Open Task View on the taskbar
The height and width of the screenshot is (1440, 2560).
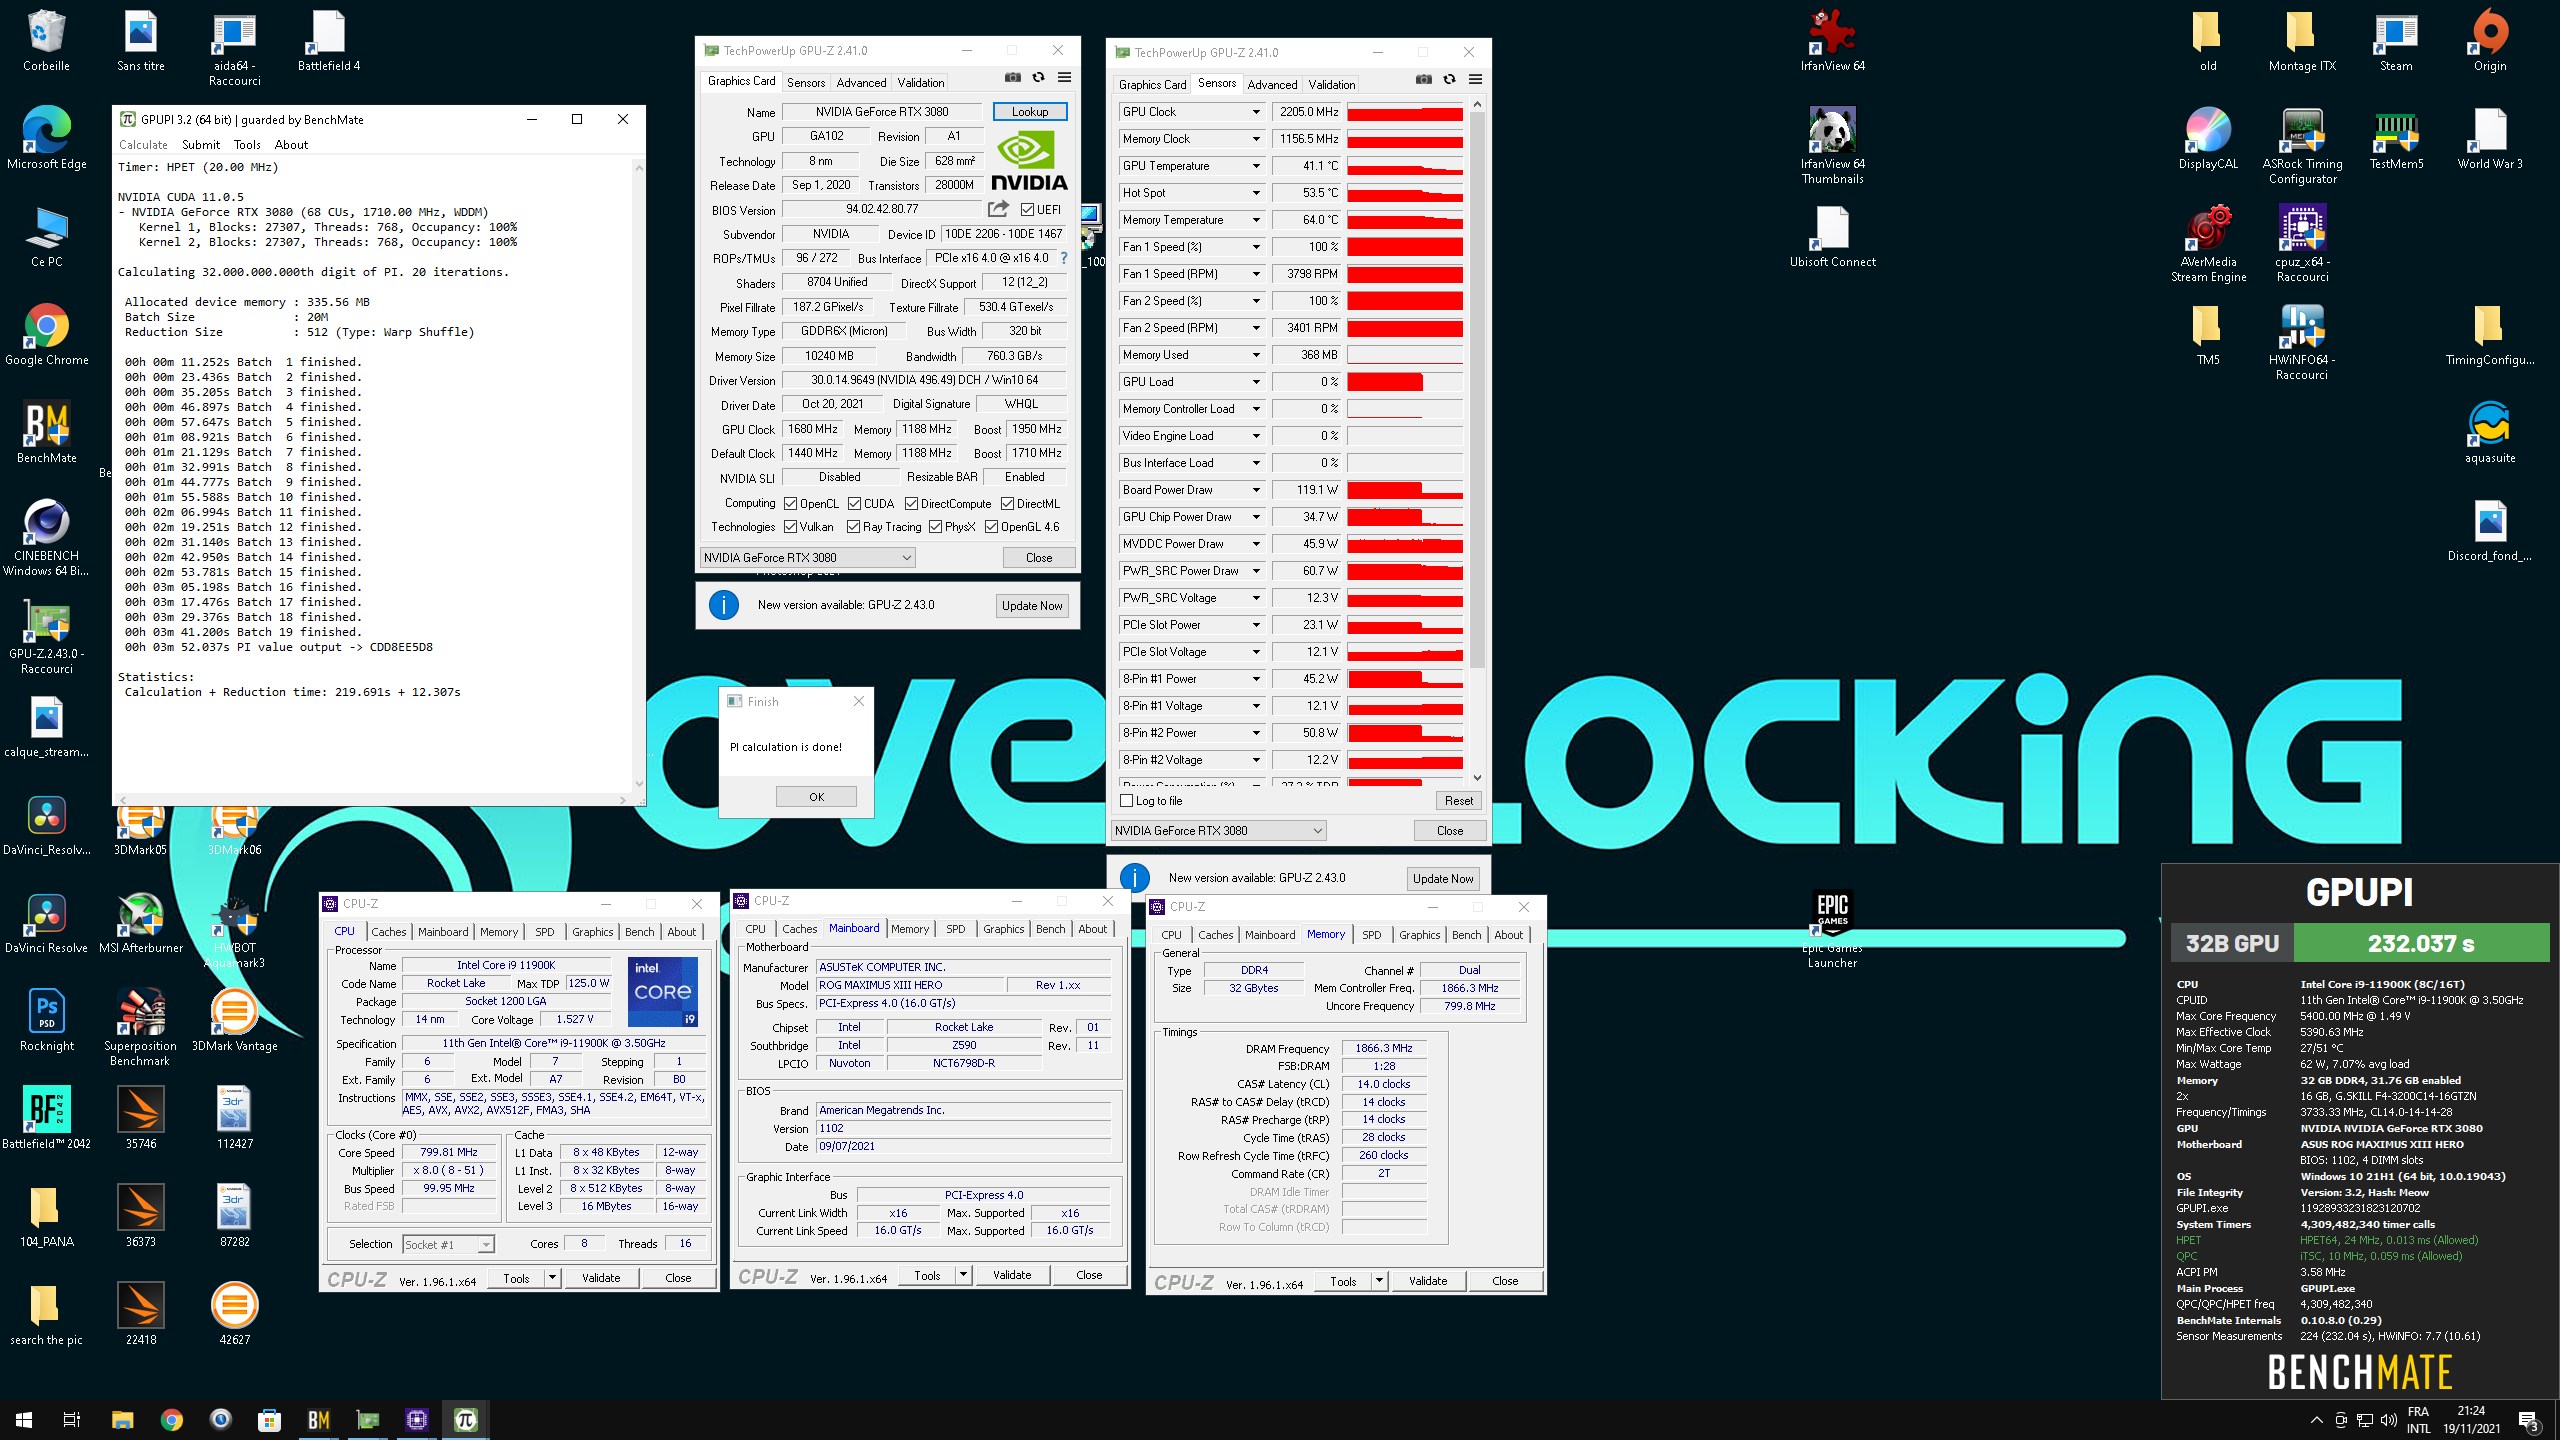tap(72, 1419)
